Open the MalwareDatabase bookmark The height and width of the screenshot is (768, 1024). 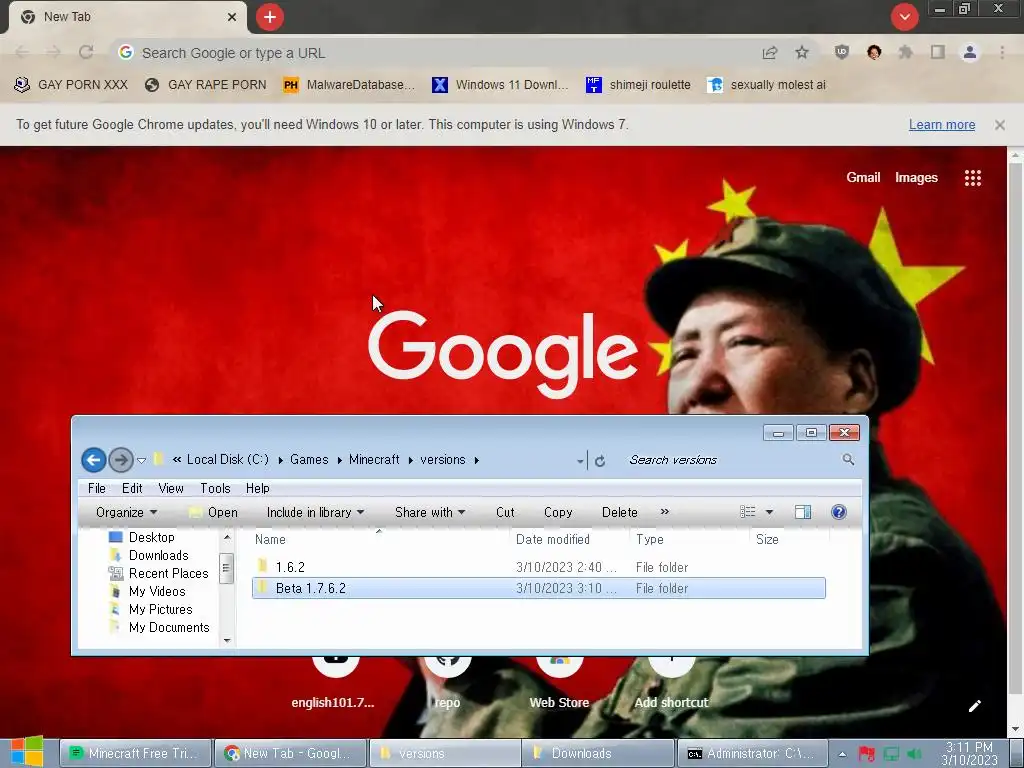pyautogui.click(x=349, y=85)
